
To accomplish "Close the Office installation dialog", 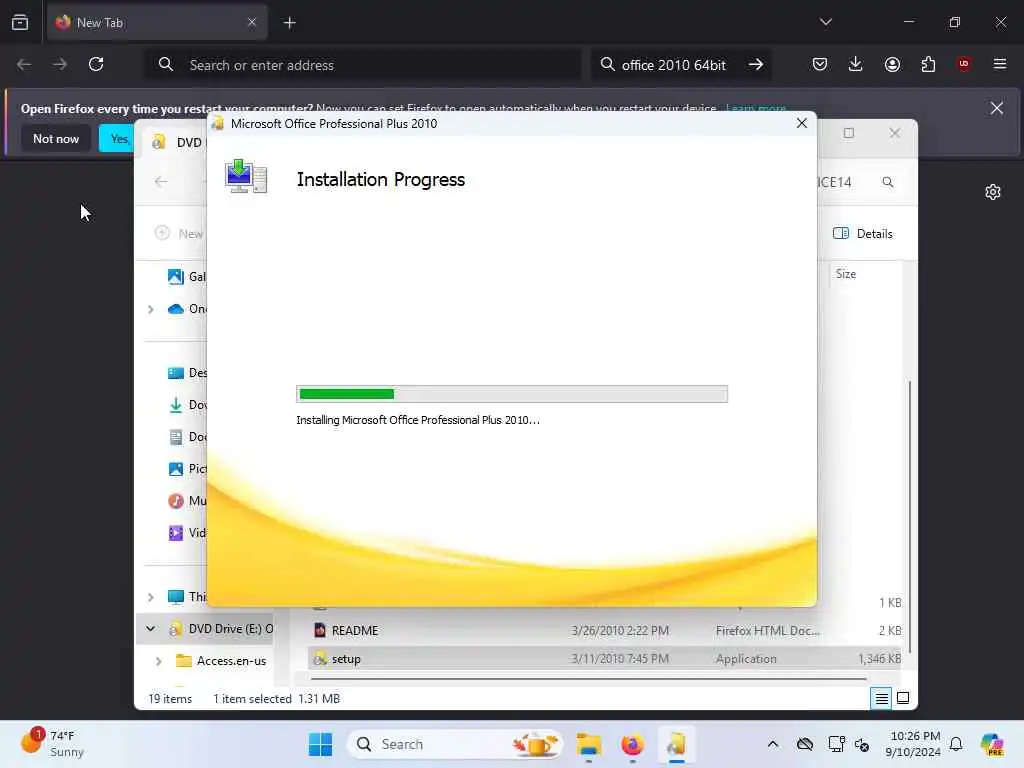I will 802,123.
